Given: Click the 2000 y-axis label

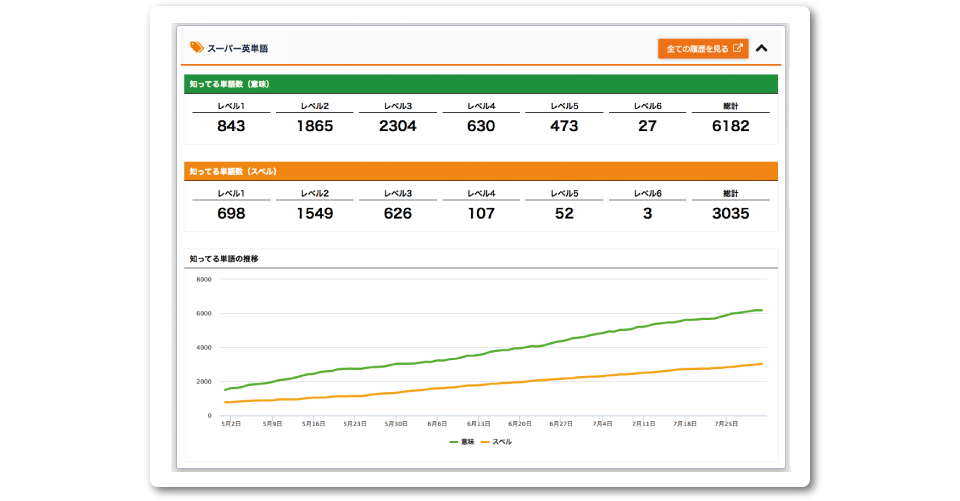Looking at the screenshot, I should [204, 382].
